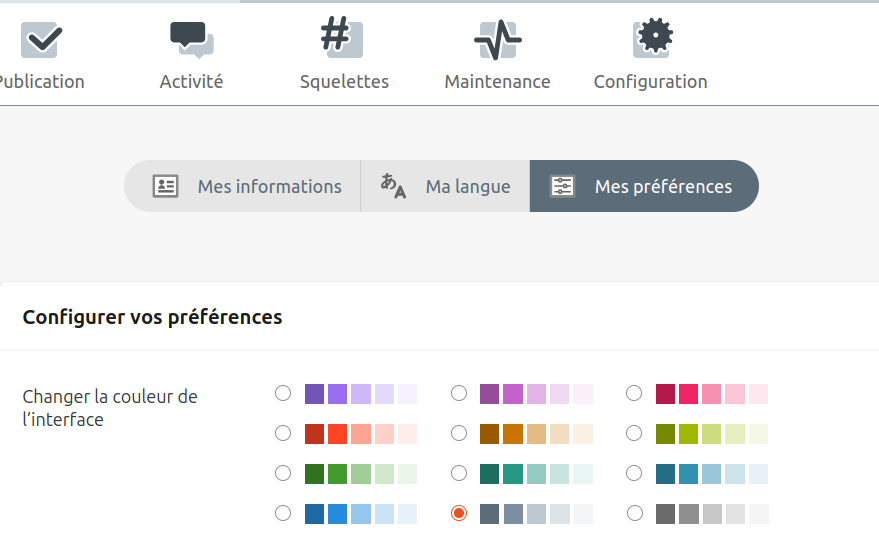Select the green color theme radio button
Viewport: 879px width, 544px height.
coord(283,473)
